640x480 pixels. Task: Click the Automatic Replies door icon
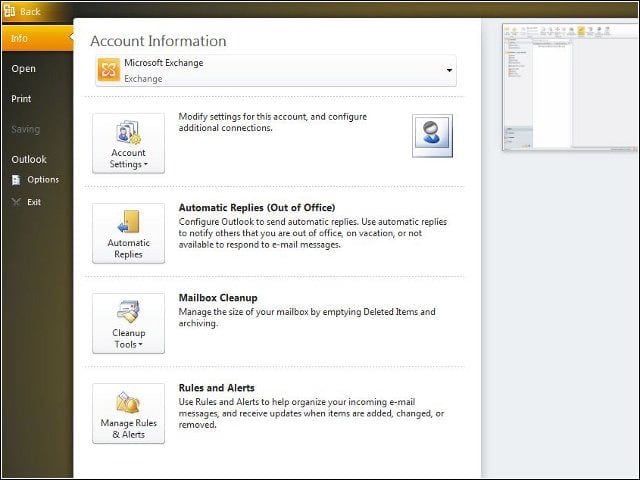[129, 222]
